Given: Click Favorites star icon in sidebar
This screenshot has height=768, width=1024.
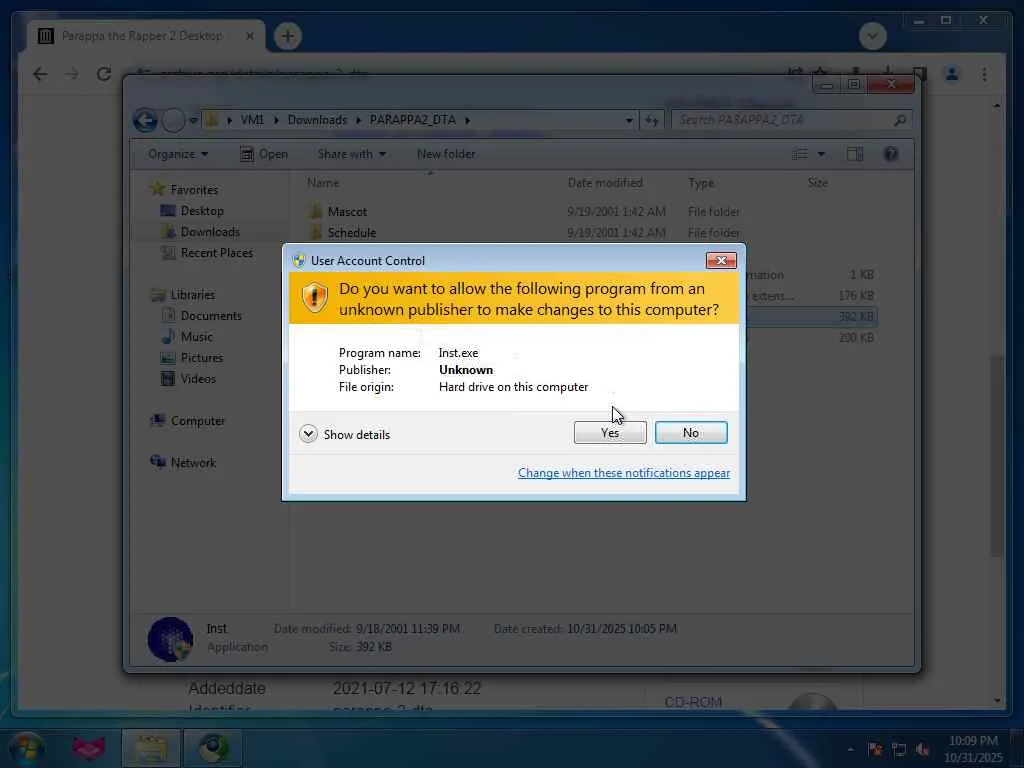Looking at the screenshot, I should click(157, 189).
